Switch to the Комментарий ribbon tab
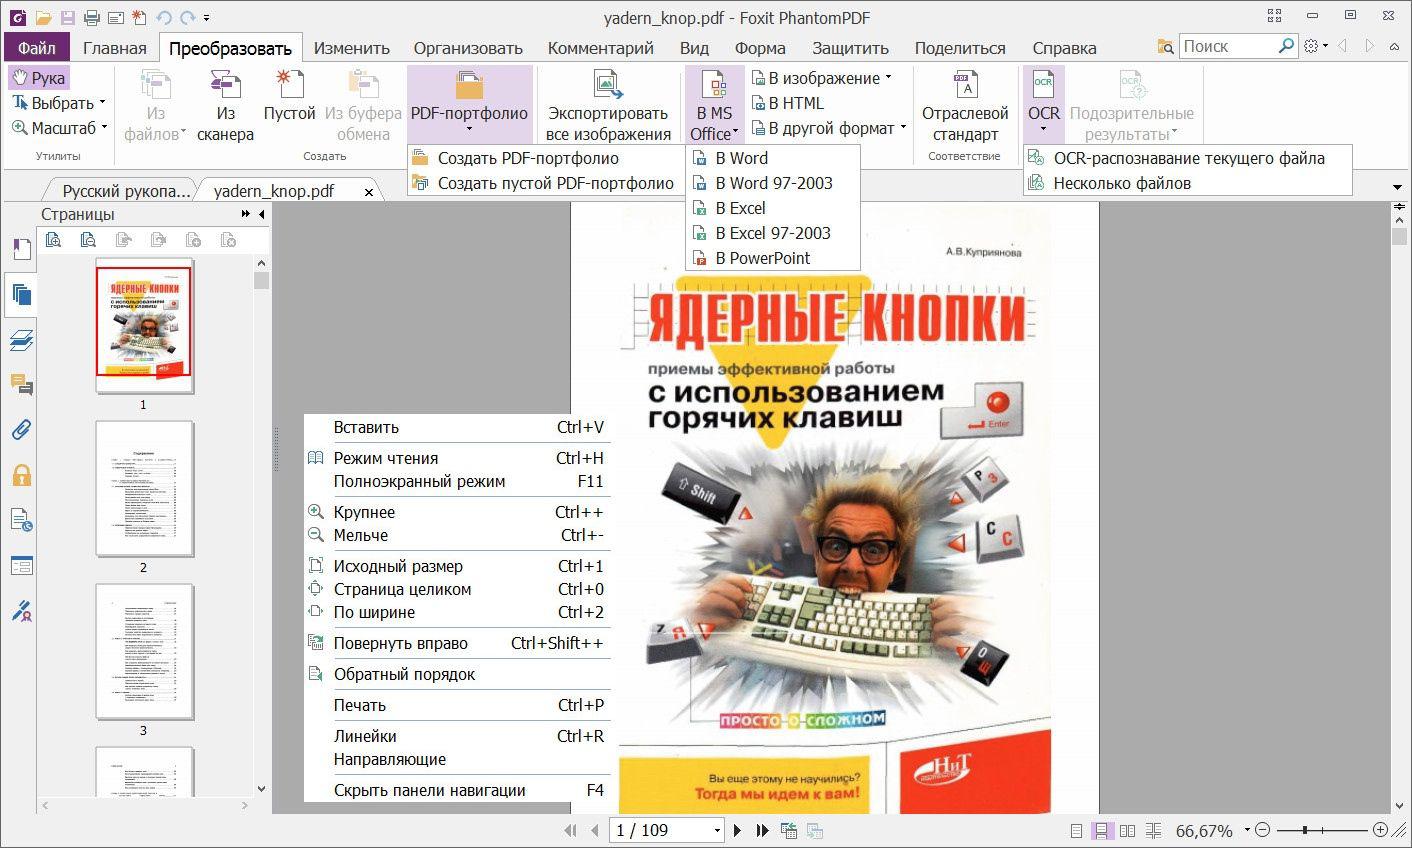 pos(600,47)
